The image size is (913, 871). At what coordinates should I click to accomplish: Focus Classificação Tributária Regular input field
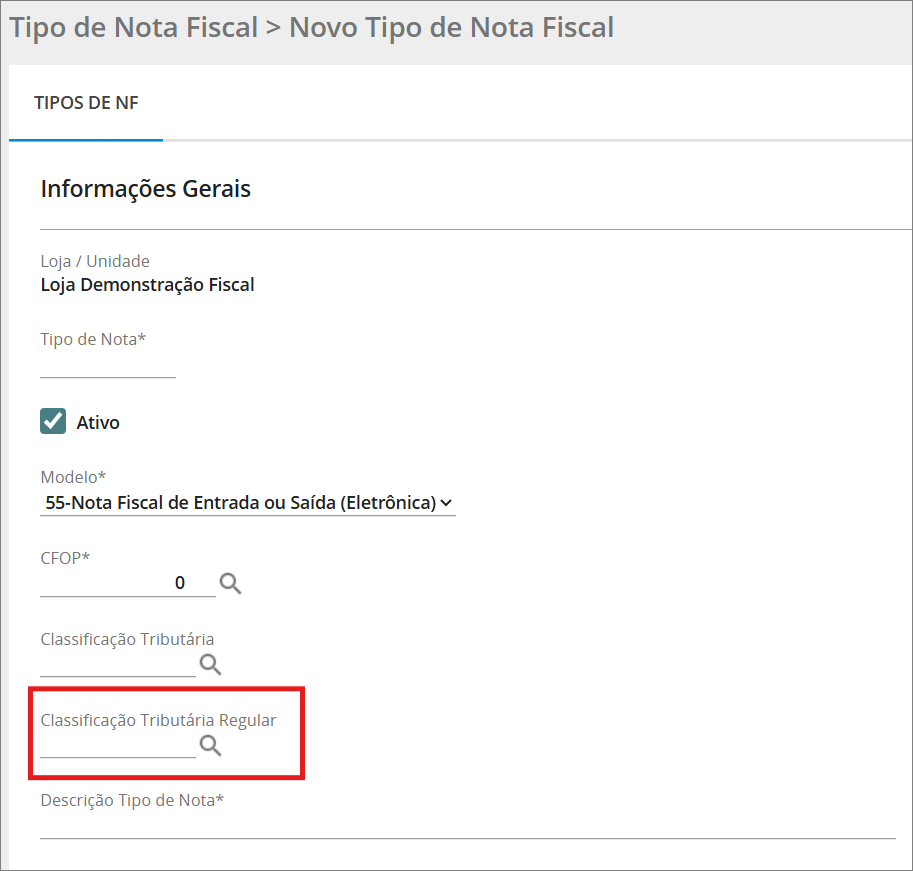click(x=118, y=745)
